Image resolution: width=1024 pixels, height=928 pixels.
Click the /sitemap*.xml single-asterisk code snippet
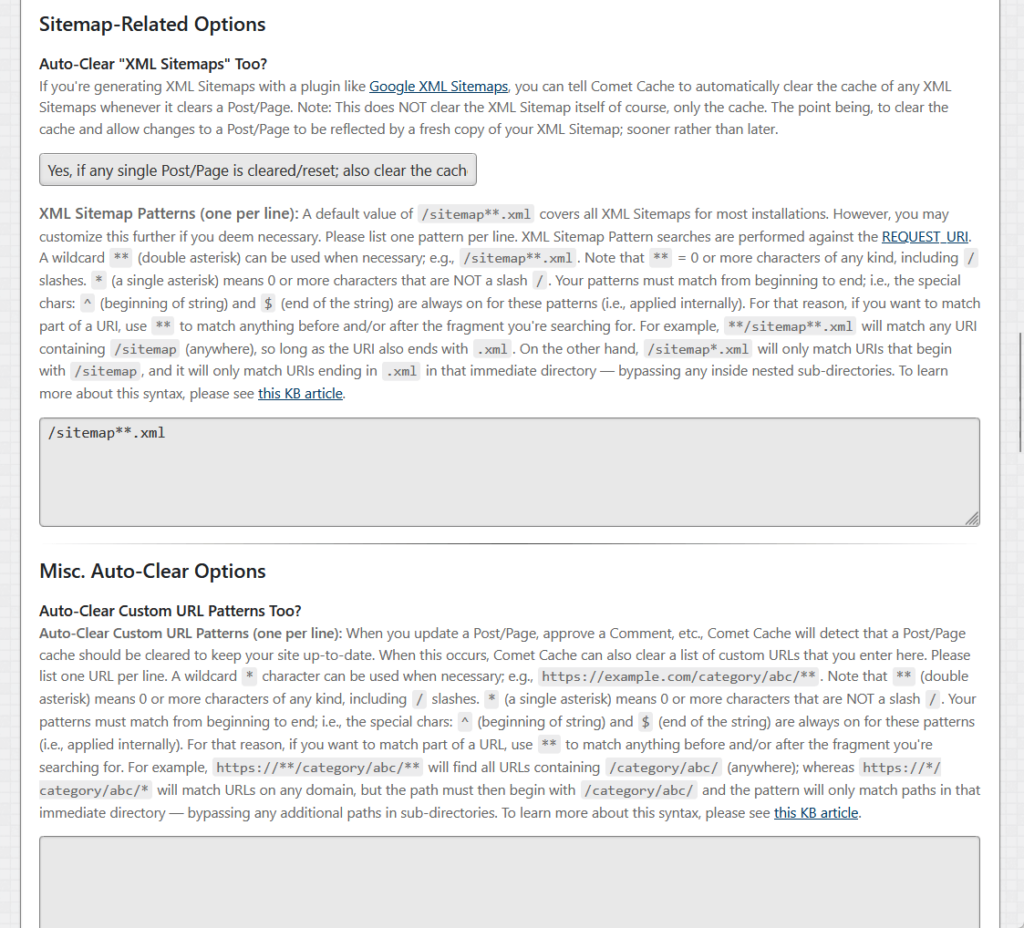pos(697,349)
